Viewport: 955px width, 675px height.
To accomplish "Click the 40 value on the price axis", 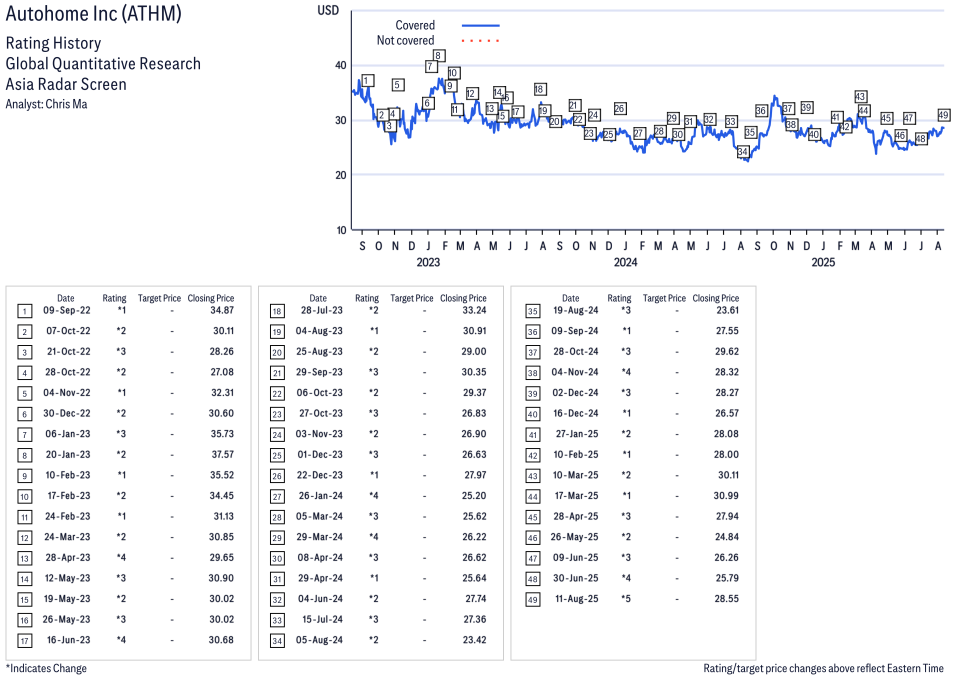I will [x=340, y=65].
